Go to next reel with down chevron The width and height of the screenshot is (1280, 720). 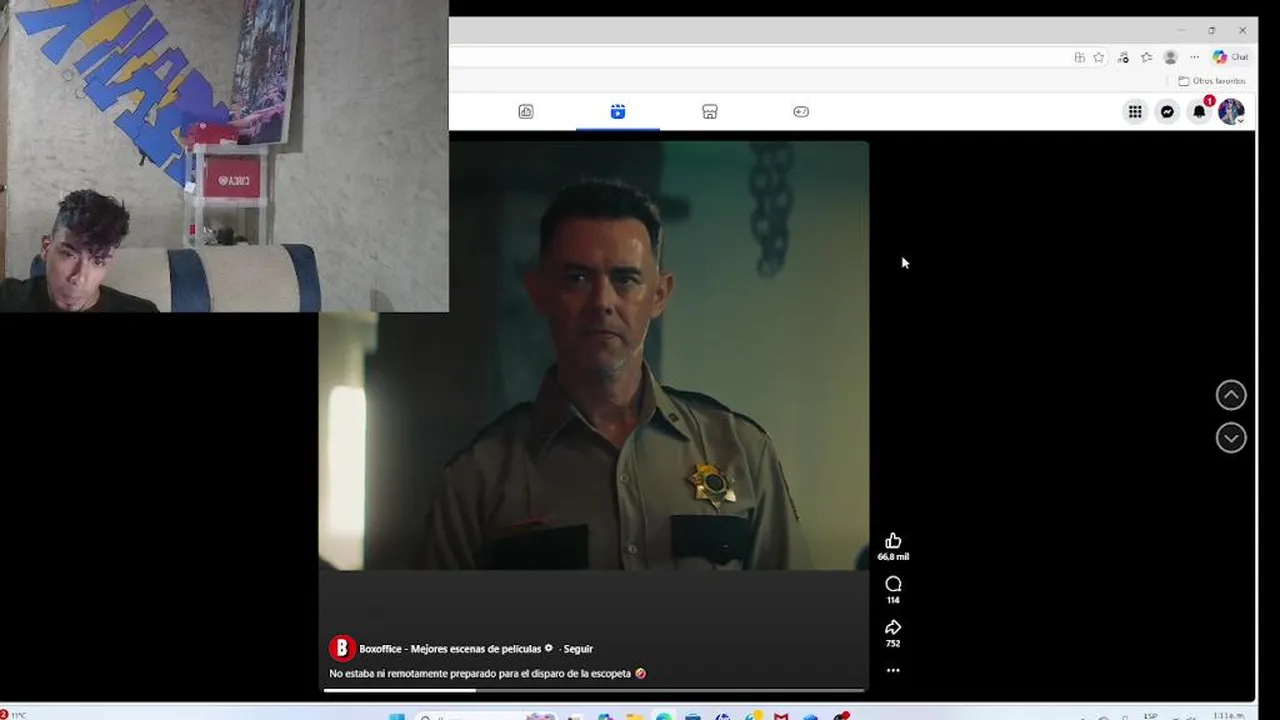pos(1231,438)
